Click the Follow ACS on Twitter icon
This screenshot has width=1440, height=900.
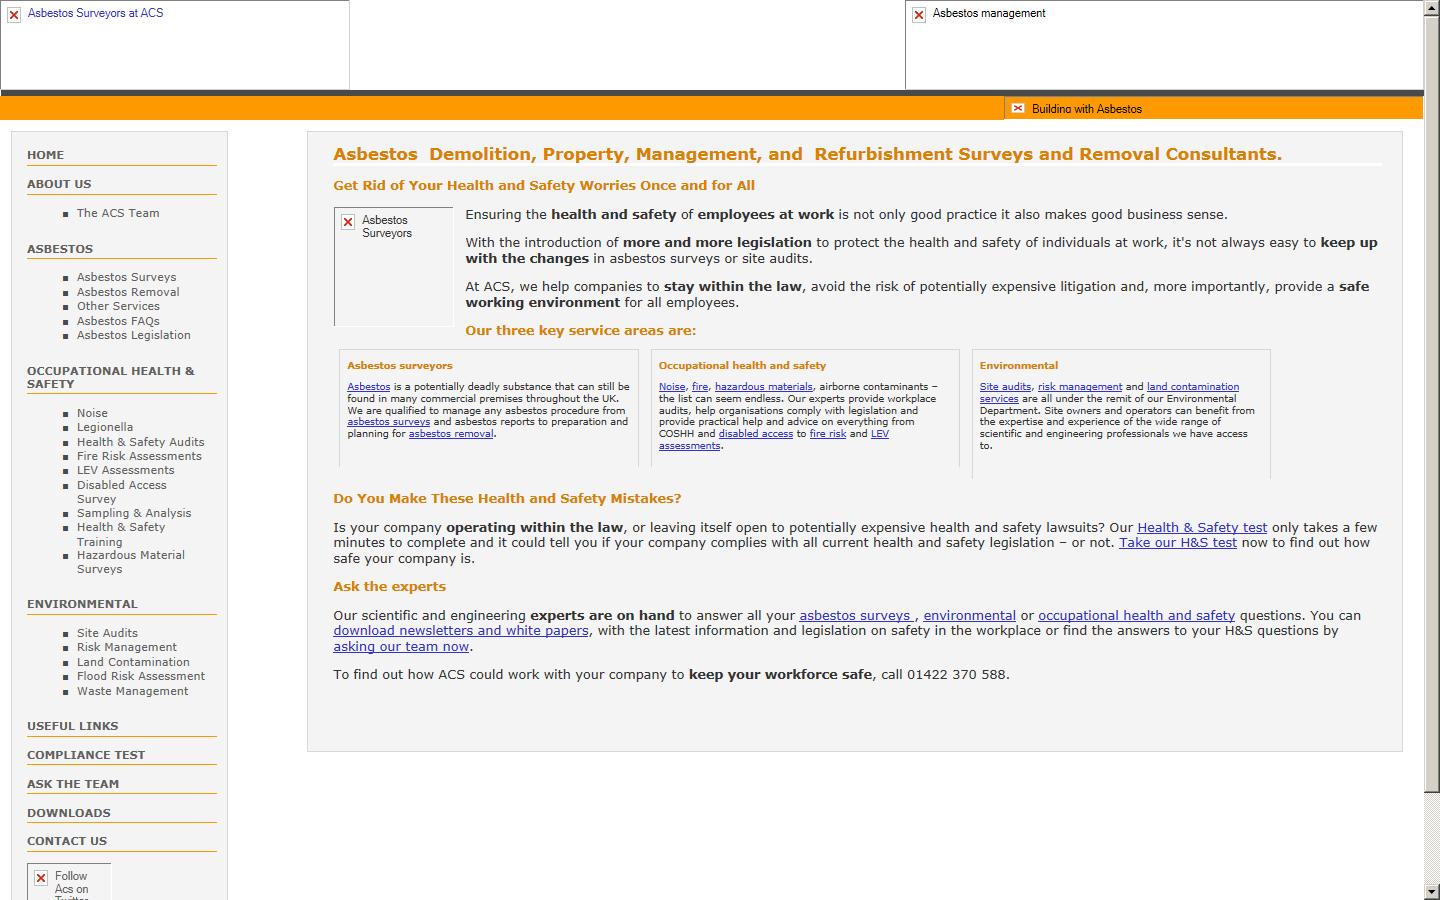click(39, 876)
